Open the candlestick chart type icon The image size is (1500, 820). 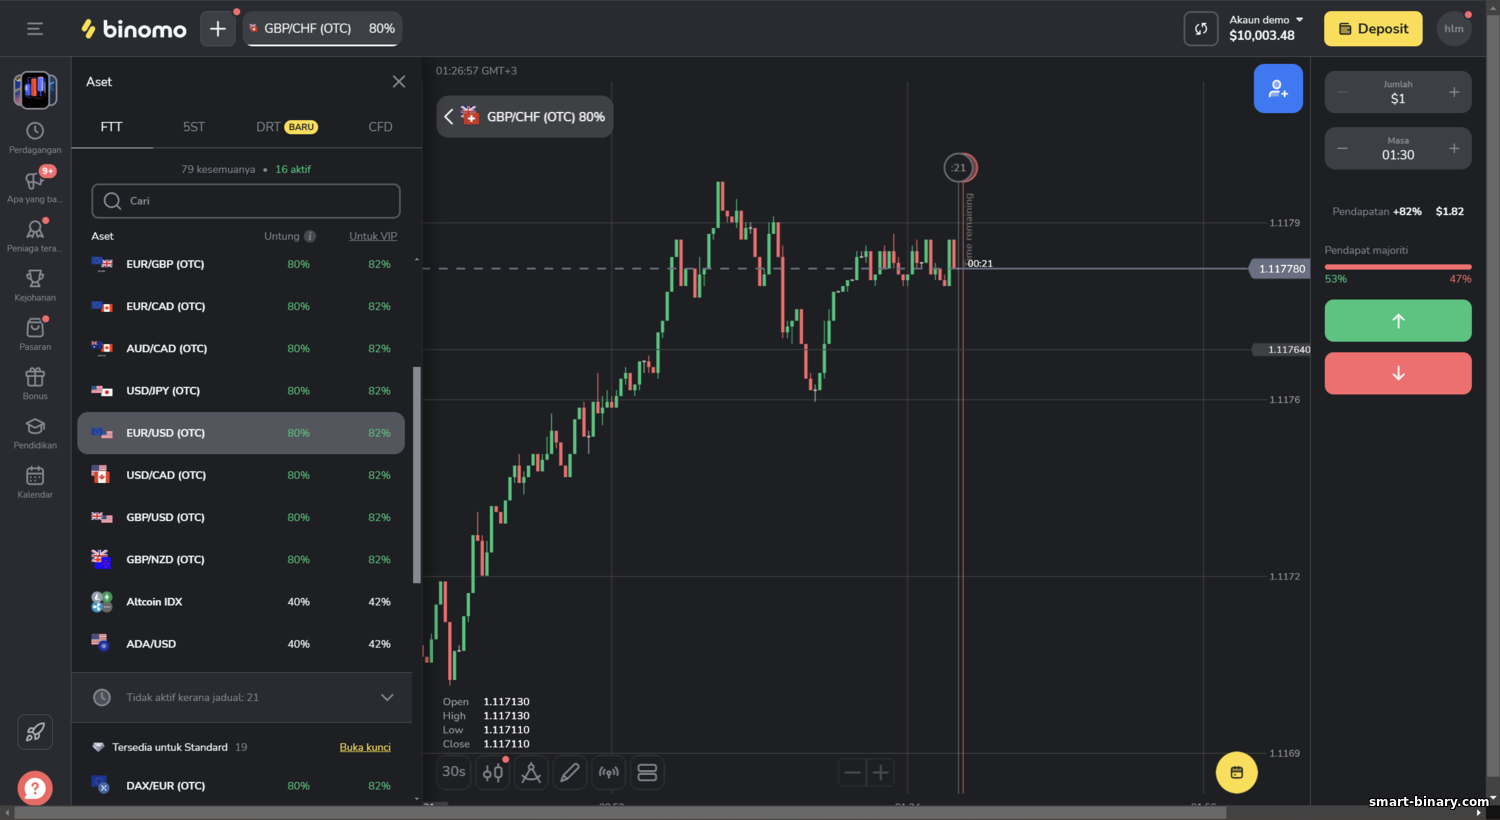492,772
